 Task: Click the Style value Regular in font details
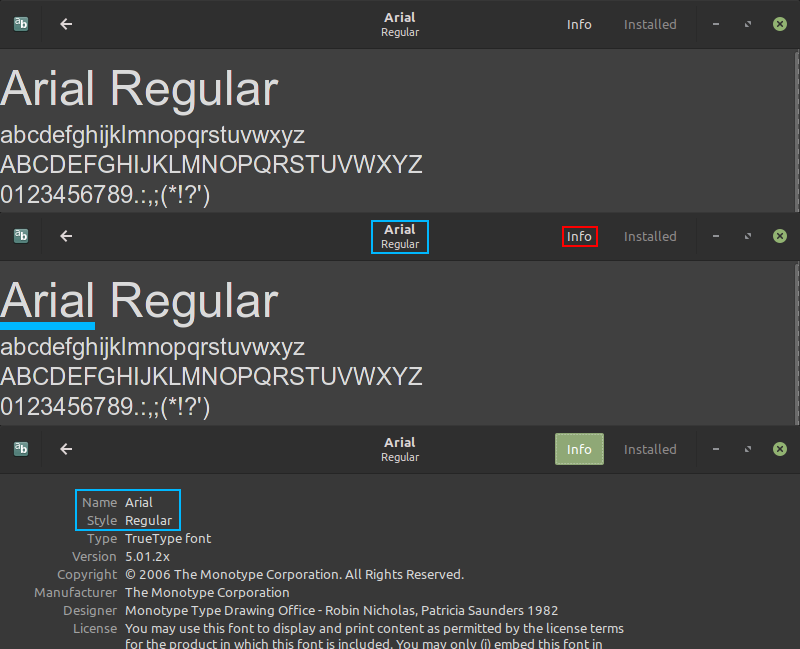point(148,520)
